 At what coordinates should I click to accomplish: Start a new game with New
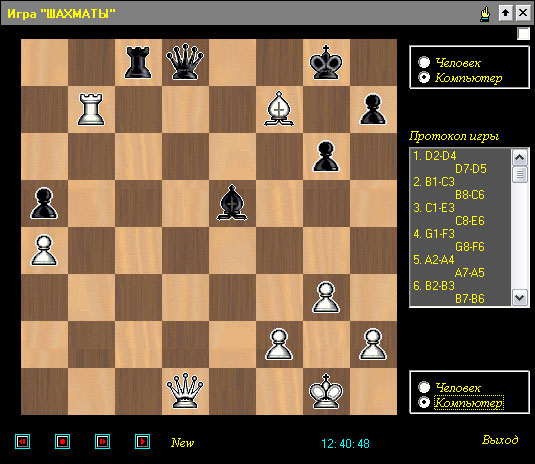pos(183,443)
